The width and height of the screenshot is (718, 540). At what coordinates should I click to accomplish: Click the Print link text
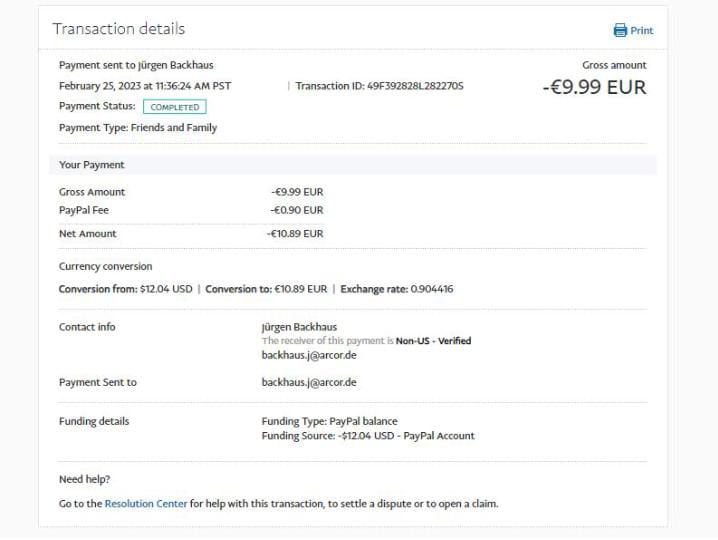coord(642,31)
